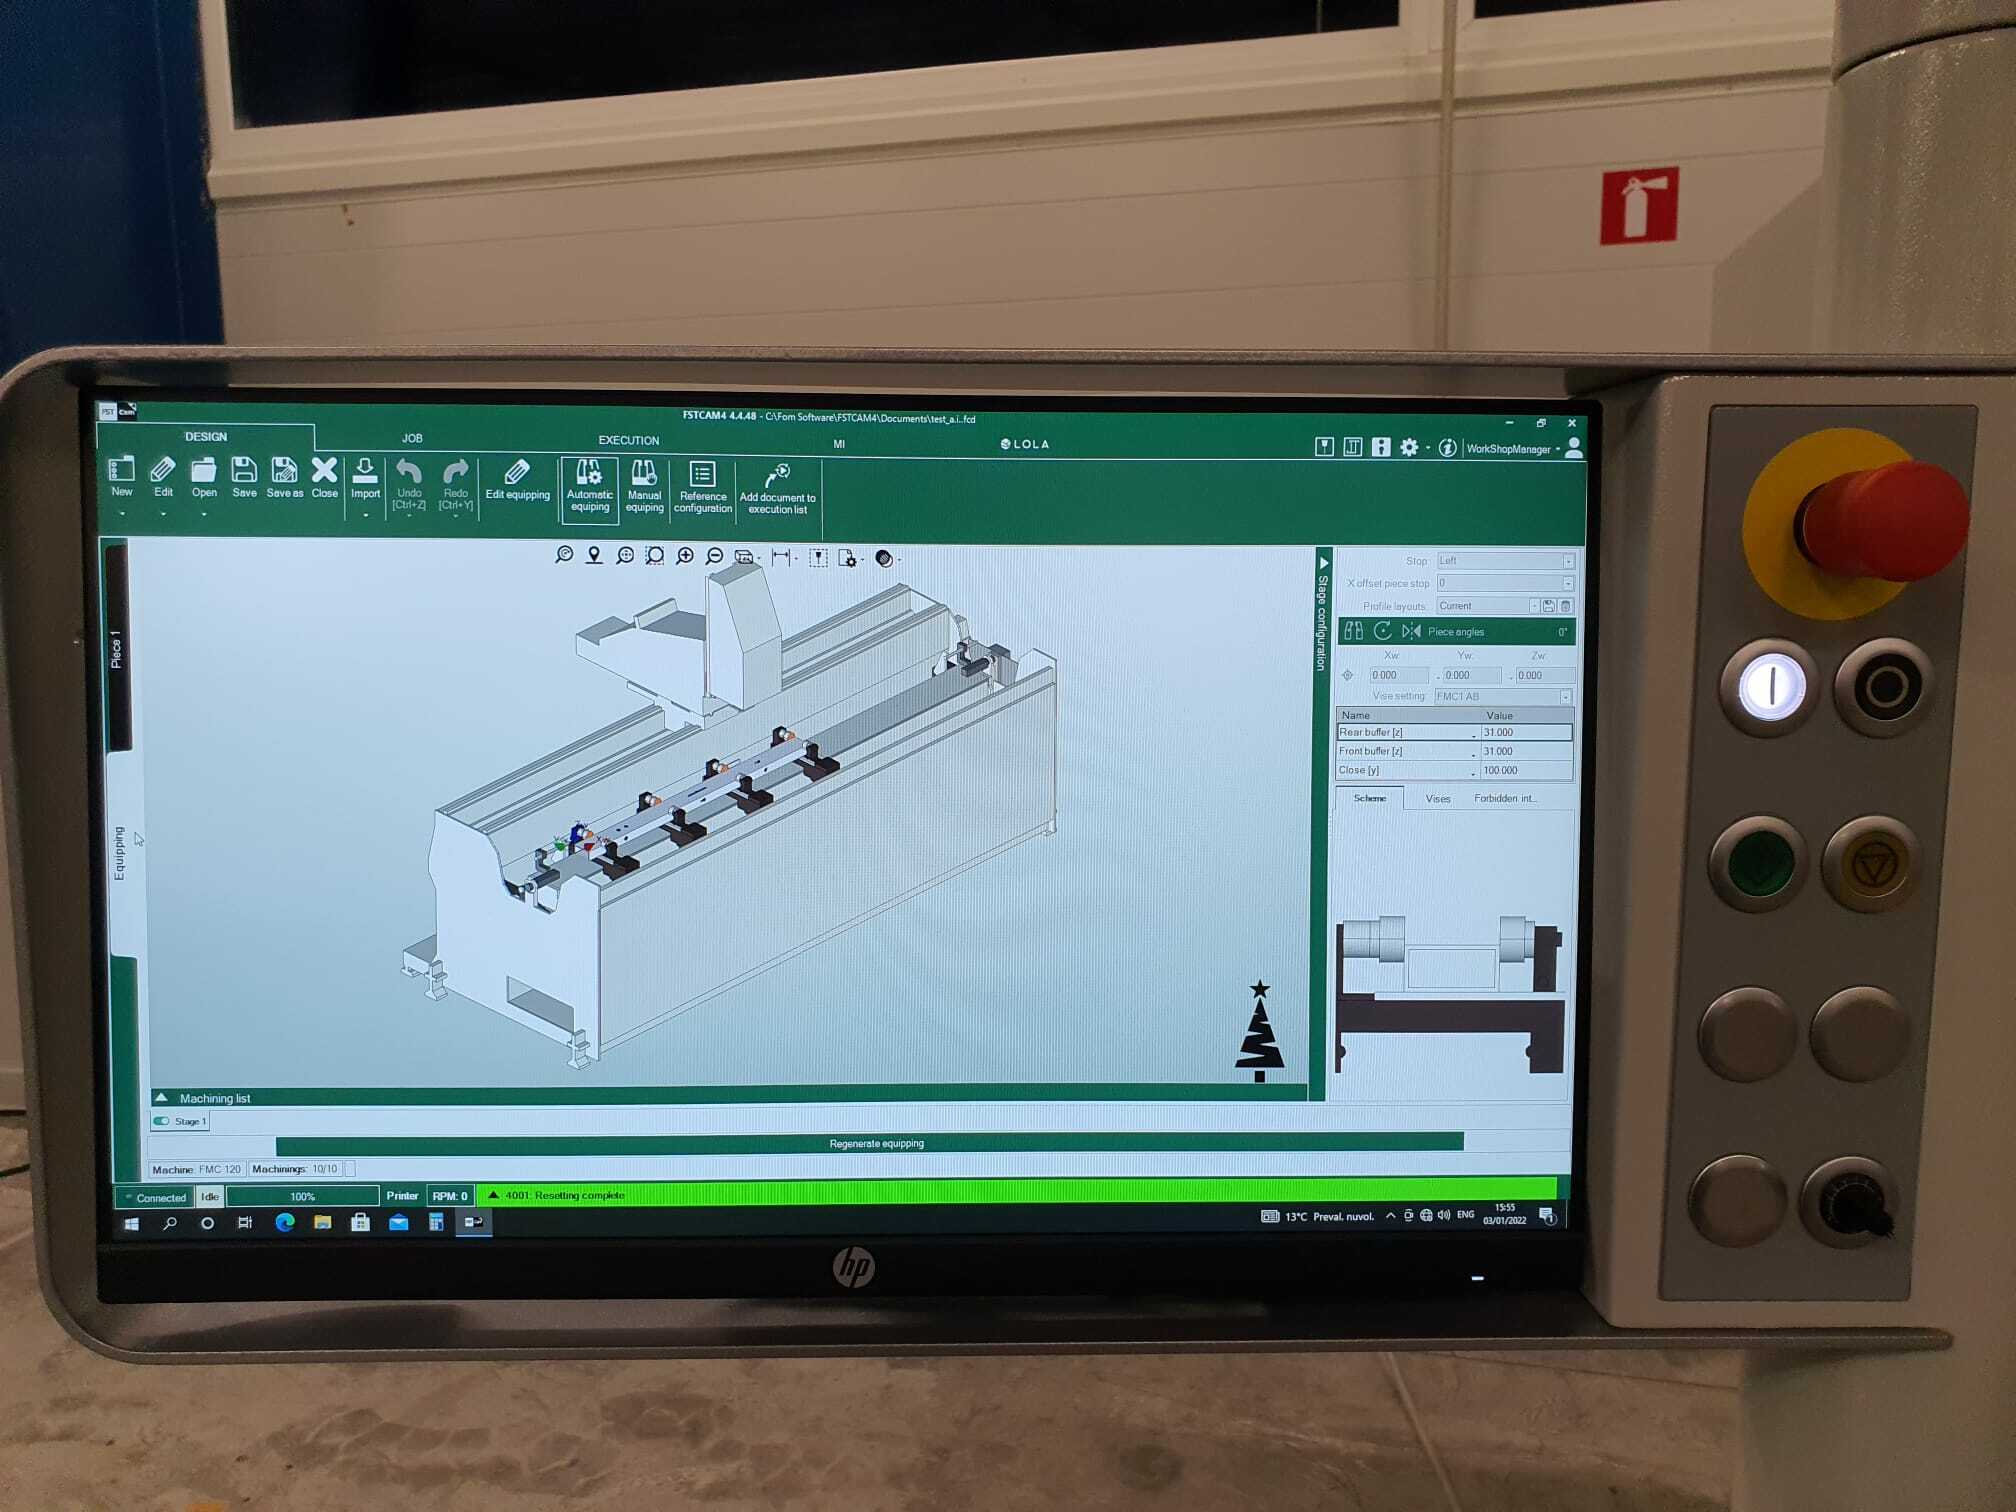This screenshot has width=2016, height=1512.
Task: Click the Automatic equipping tool
Action: [589, 485]
